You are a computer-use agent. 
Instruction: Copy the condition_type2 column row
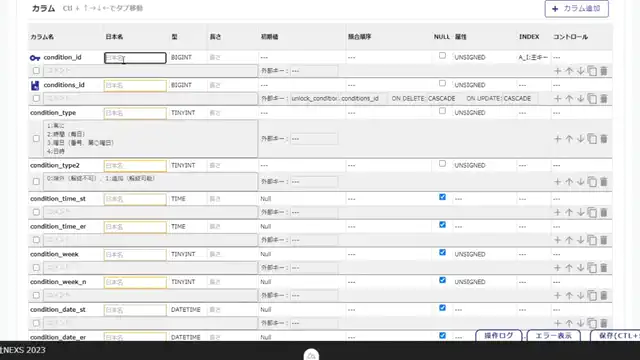(592, 182)
